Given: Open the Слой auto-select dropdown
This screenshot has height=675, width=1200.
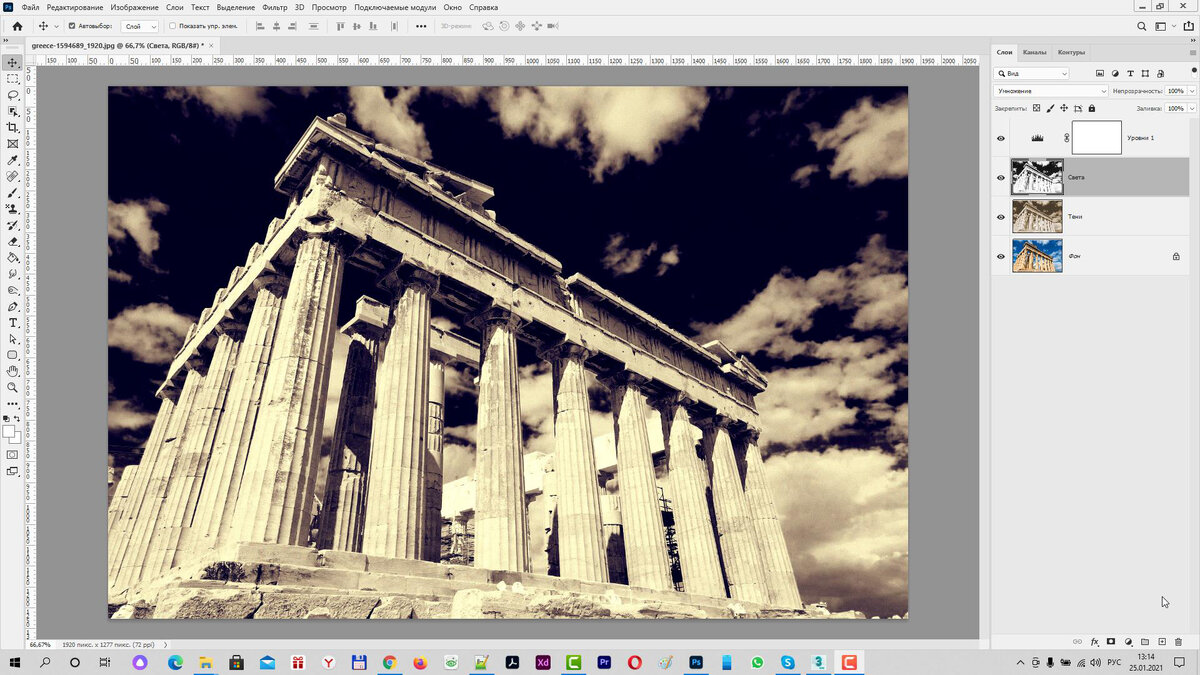Looking at the screenshot, I should click(139, 26).
